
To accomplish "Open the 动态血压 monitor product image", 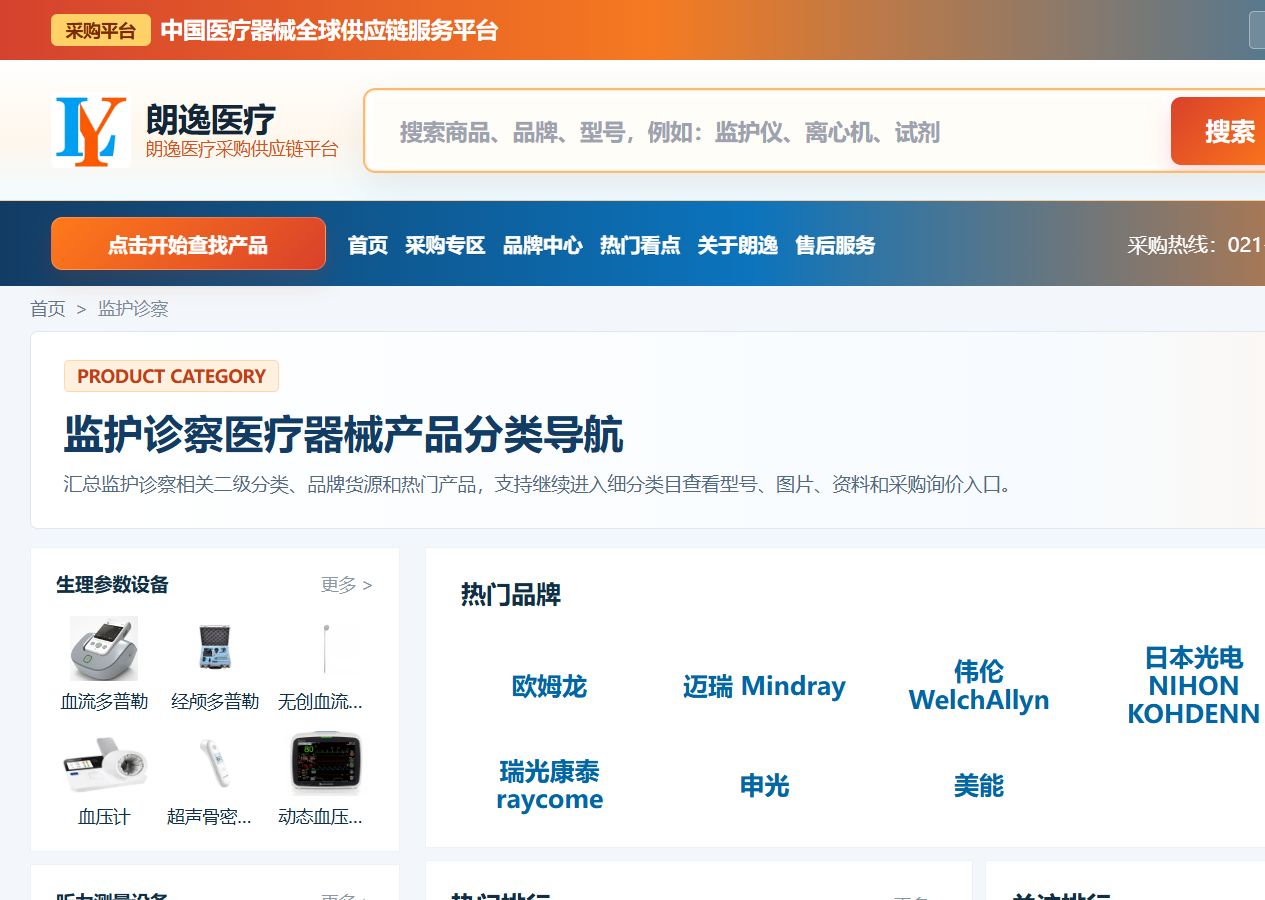I will click(325, 764).
